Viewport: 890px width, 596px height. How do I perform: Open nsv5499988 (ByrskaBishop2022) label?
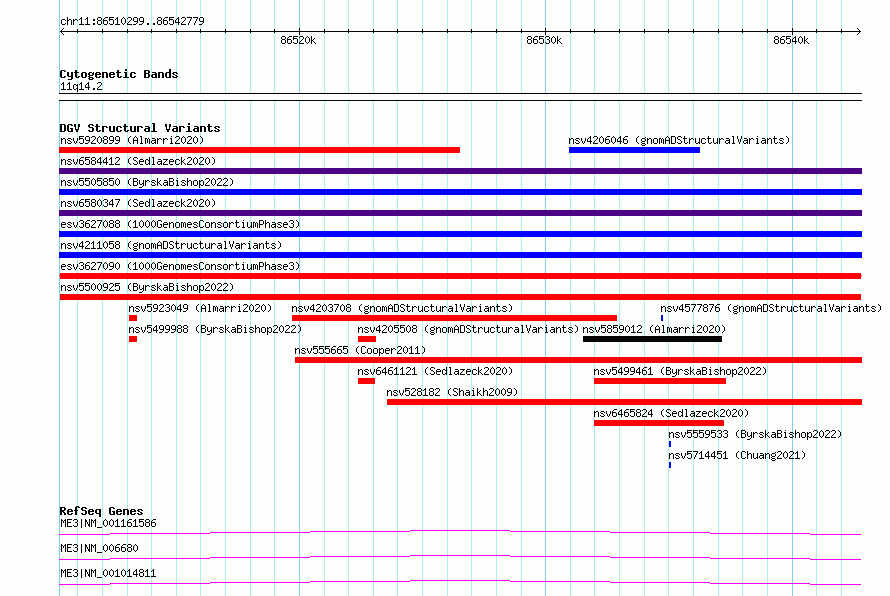pyautogui.click(x=215, y=329)
